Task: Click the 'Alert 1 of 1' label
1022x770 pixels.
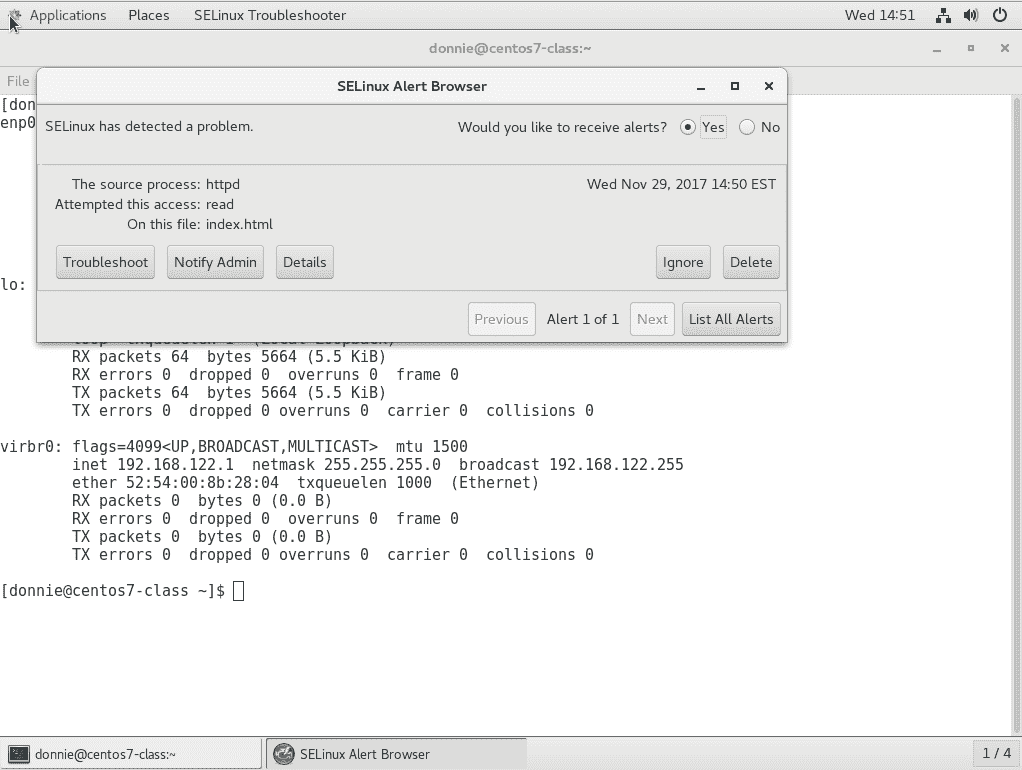Action: [x=583, y=319]
